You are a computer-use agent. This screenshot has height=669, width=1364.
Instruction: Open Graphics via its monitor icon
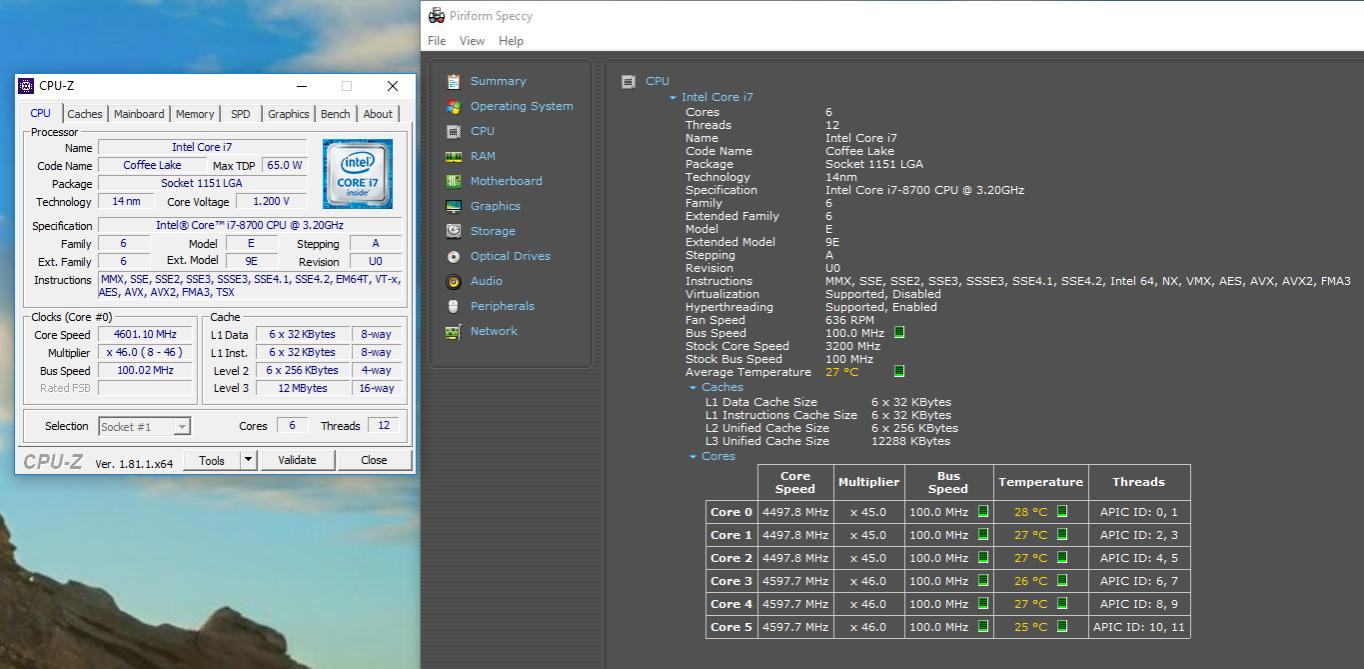point(454,206)
